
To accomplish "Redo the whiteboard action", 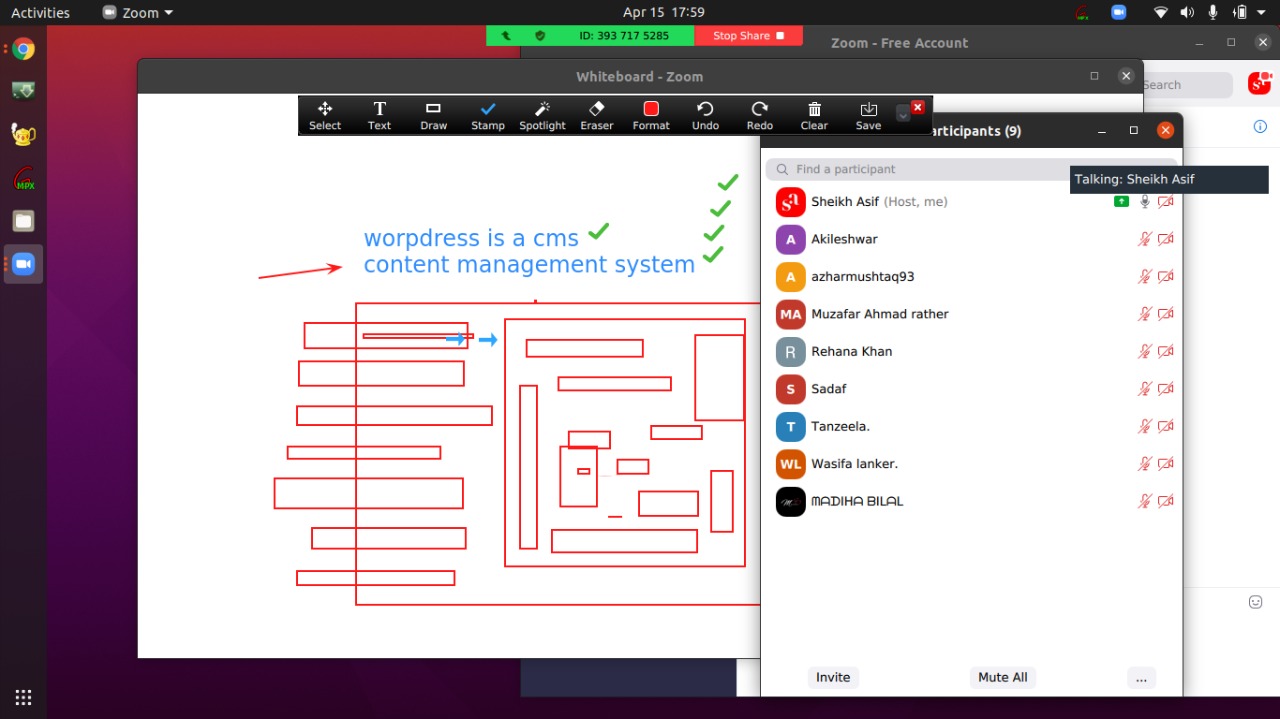I will click(760, 115).
